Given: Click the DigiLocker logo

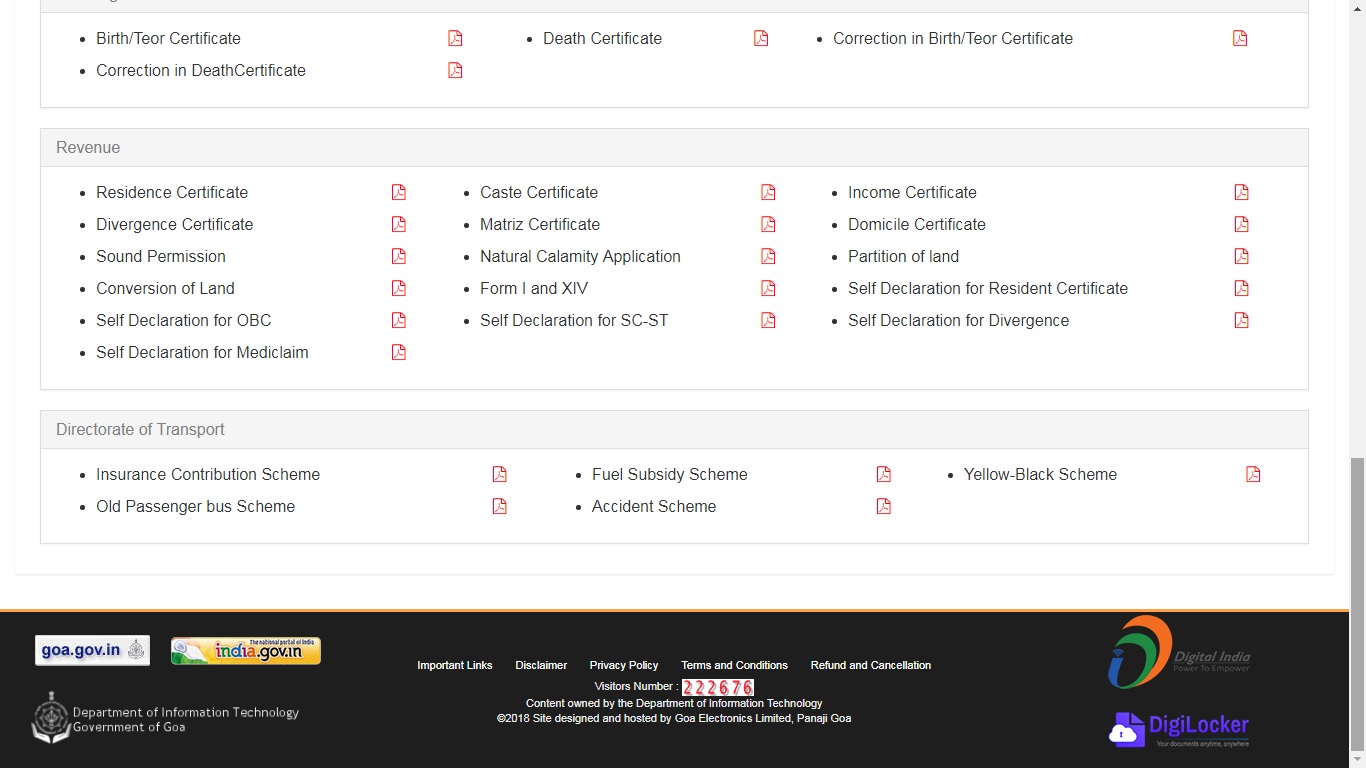Looking at the screenshot, I should pos(1178,728).
